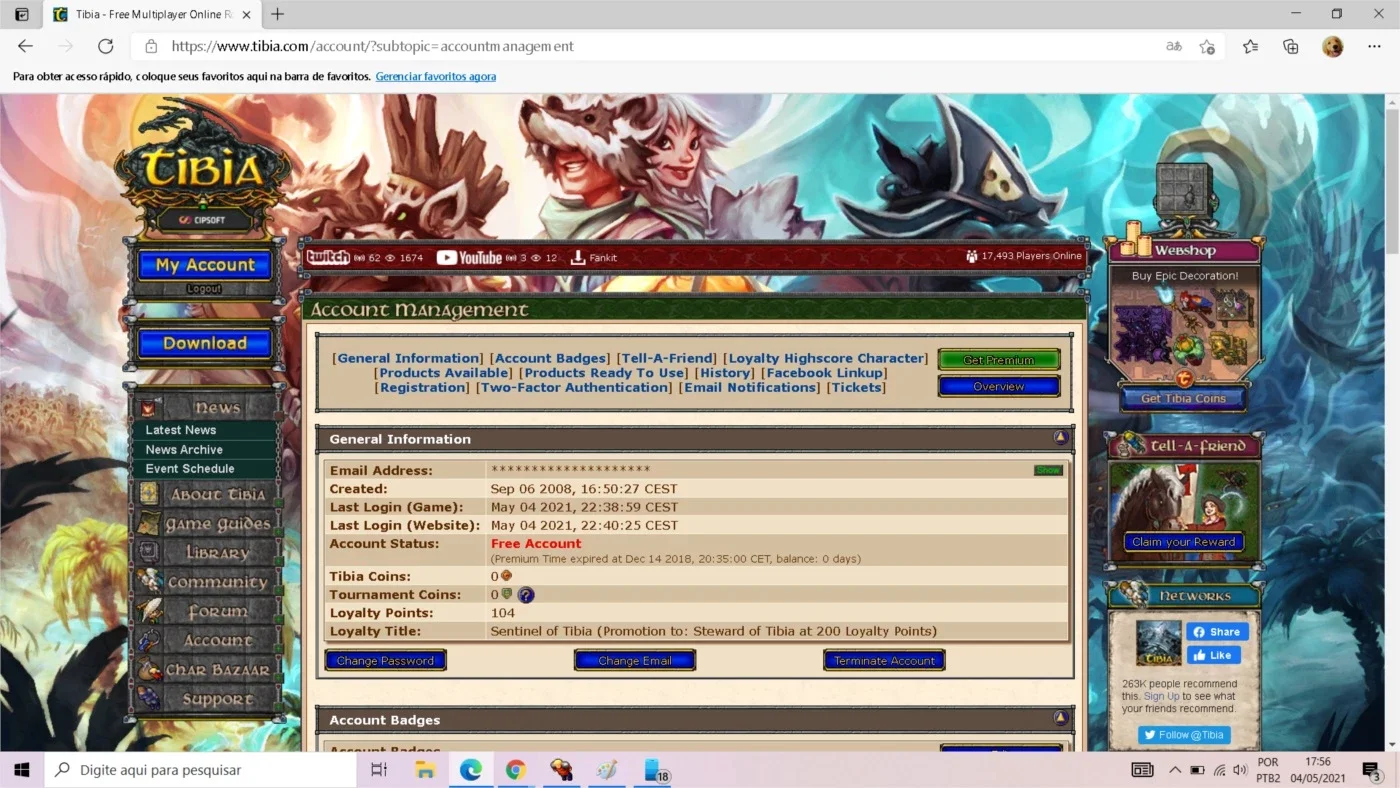The height and width of the screenshot is (788, 1400).
Task: Open the browser profile avatar
Action: [x=1332, y=46]
